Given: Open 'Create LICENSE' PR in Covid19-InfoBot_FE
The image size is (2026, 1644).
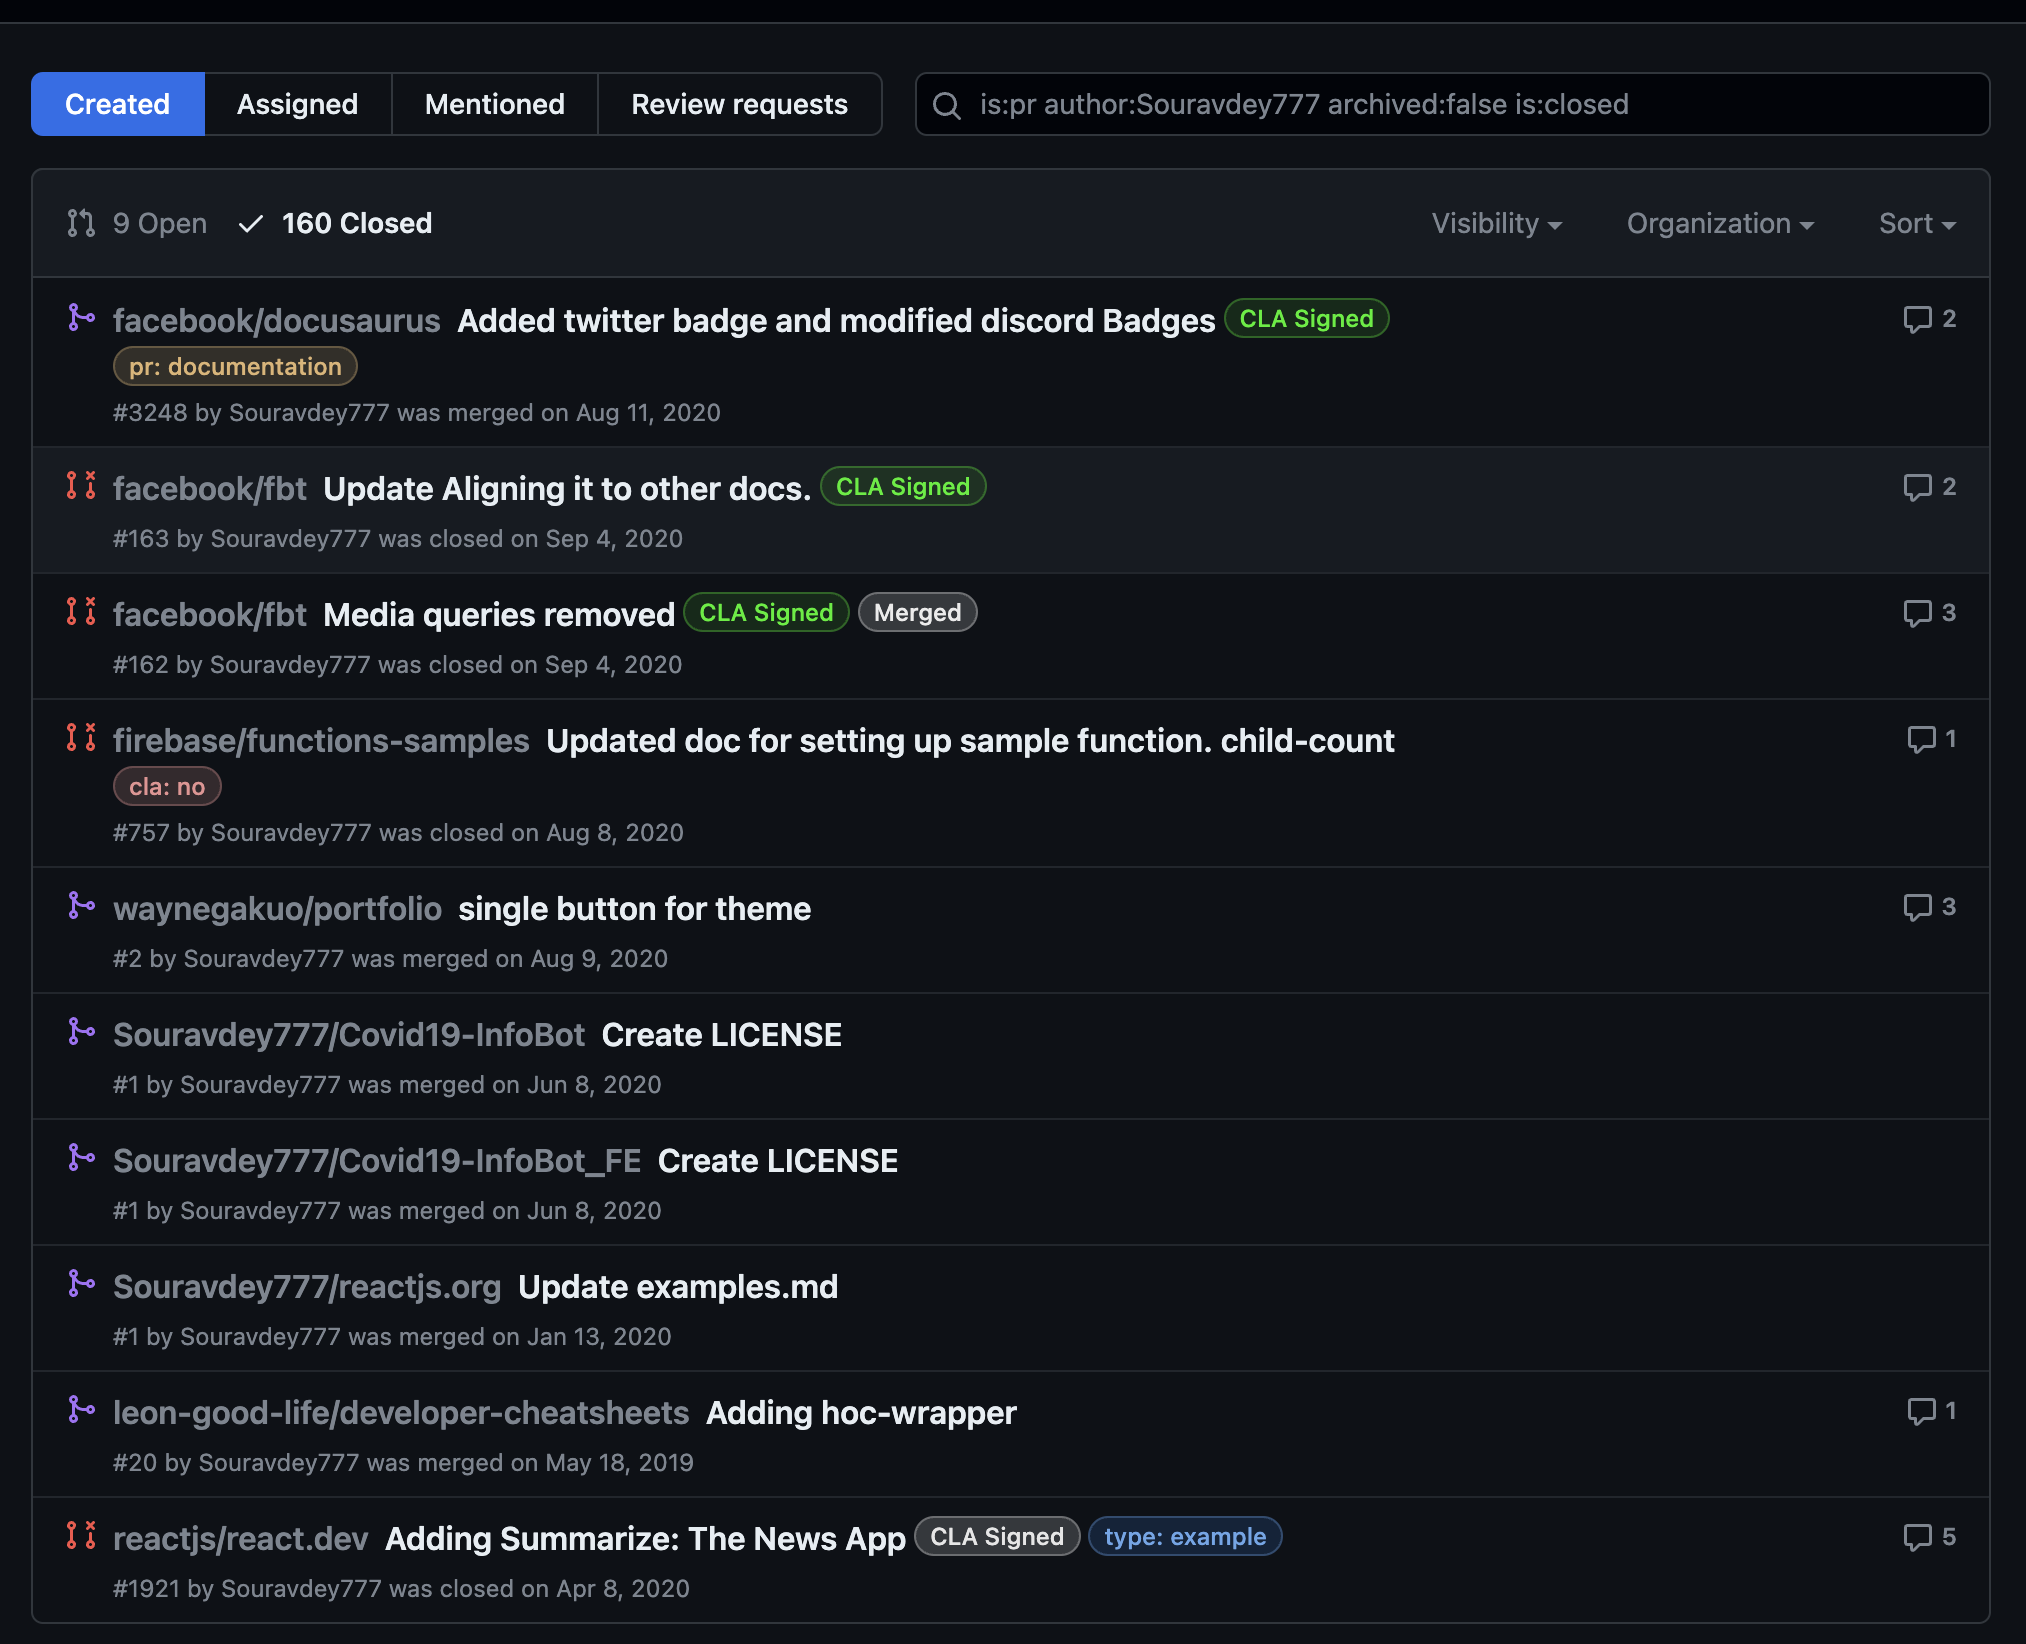Looking at the screenshot, I should coord(778,1160).
